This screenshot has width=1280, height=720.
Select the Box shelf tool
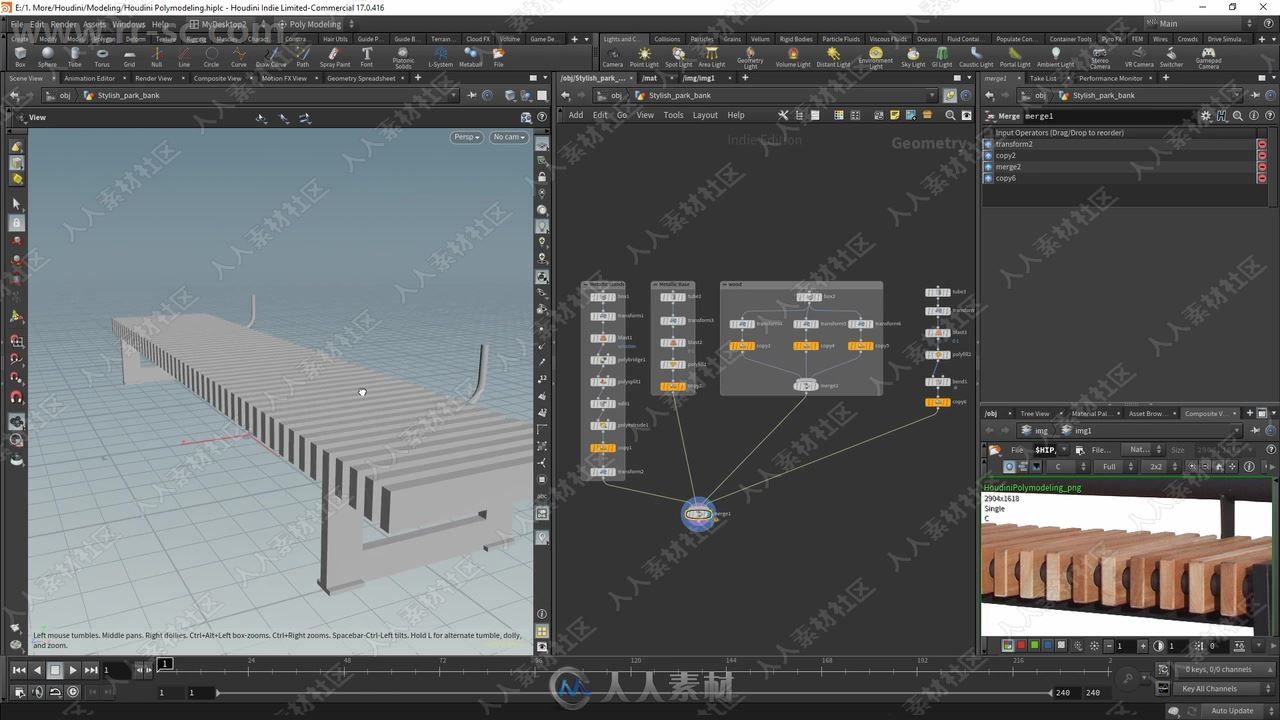pos(20,57)
